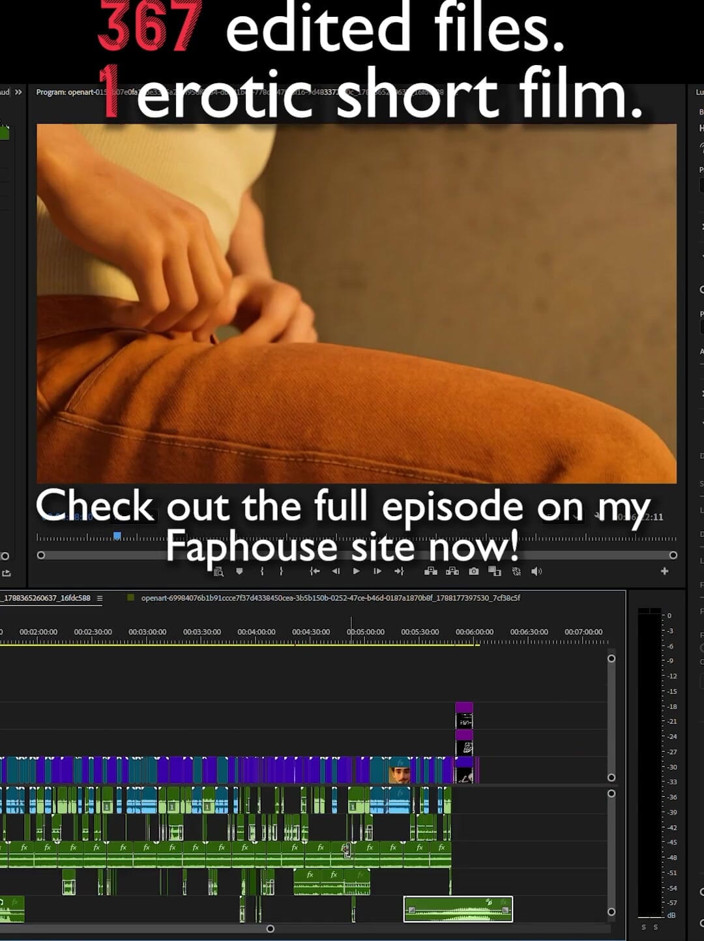Click ruler timecode 00:03:00:00

click(148, 632)
